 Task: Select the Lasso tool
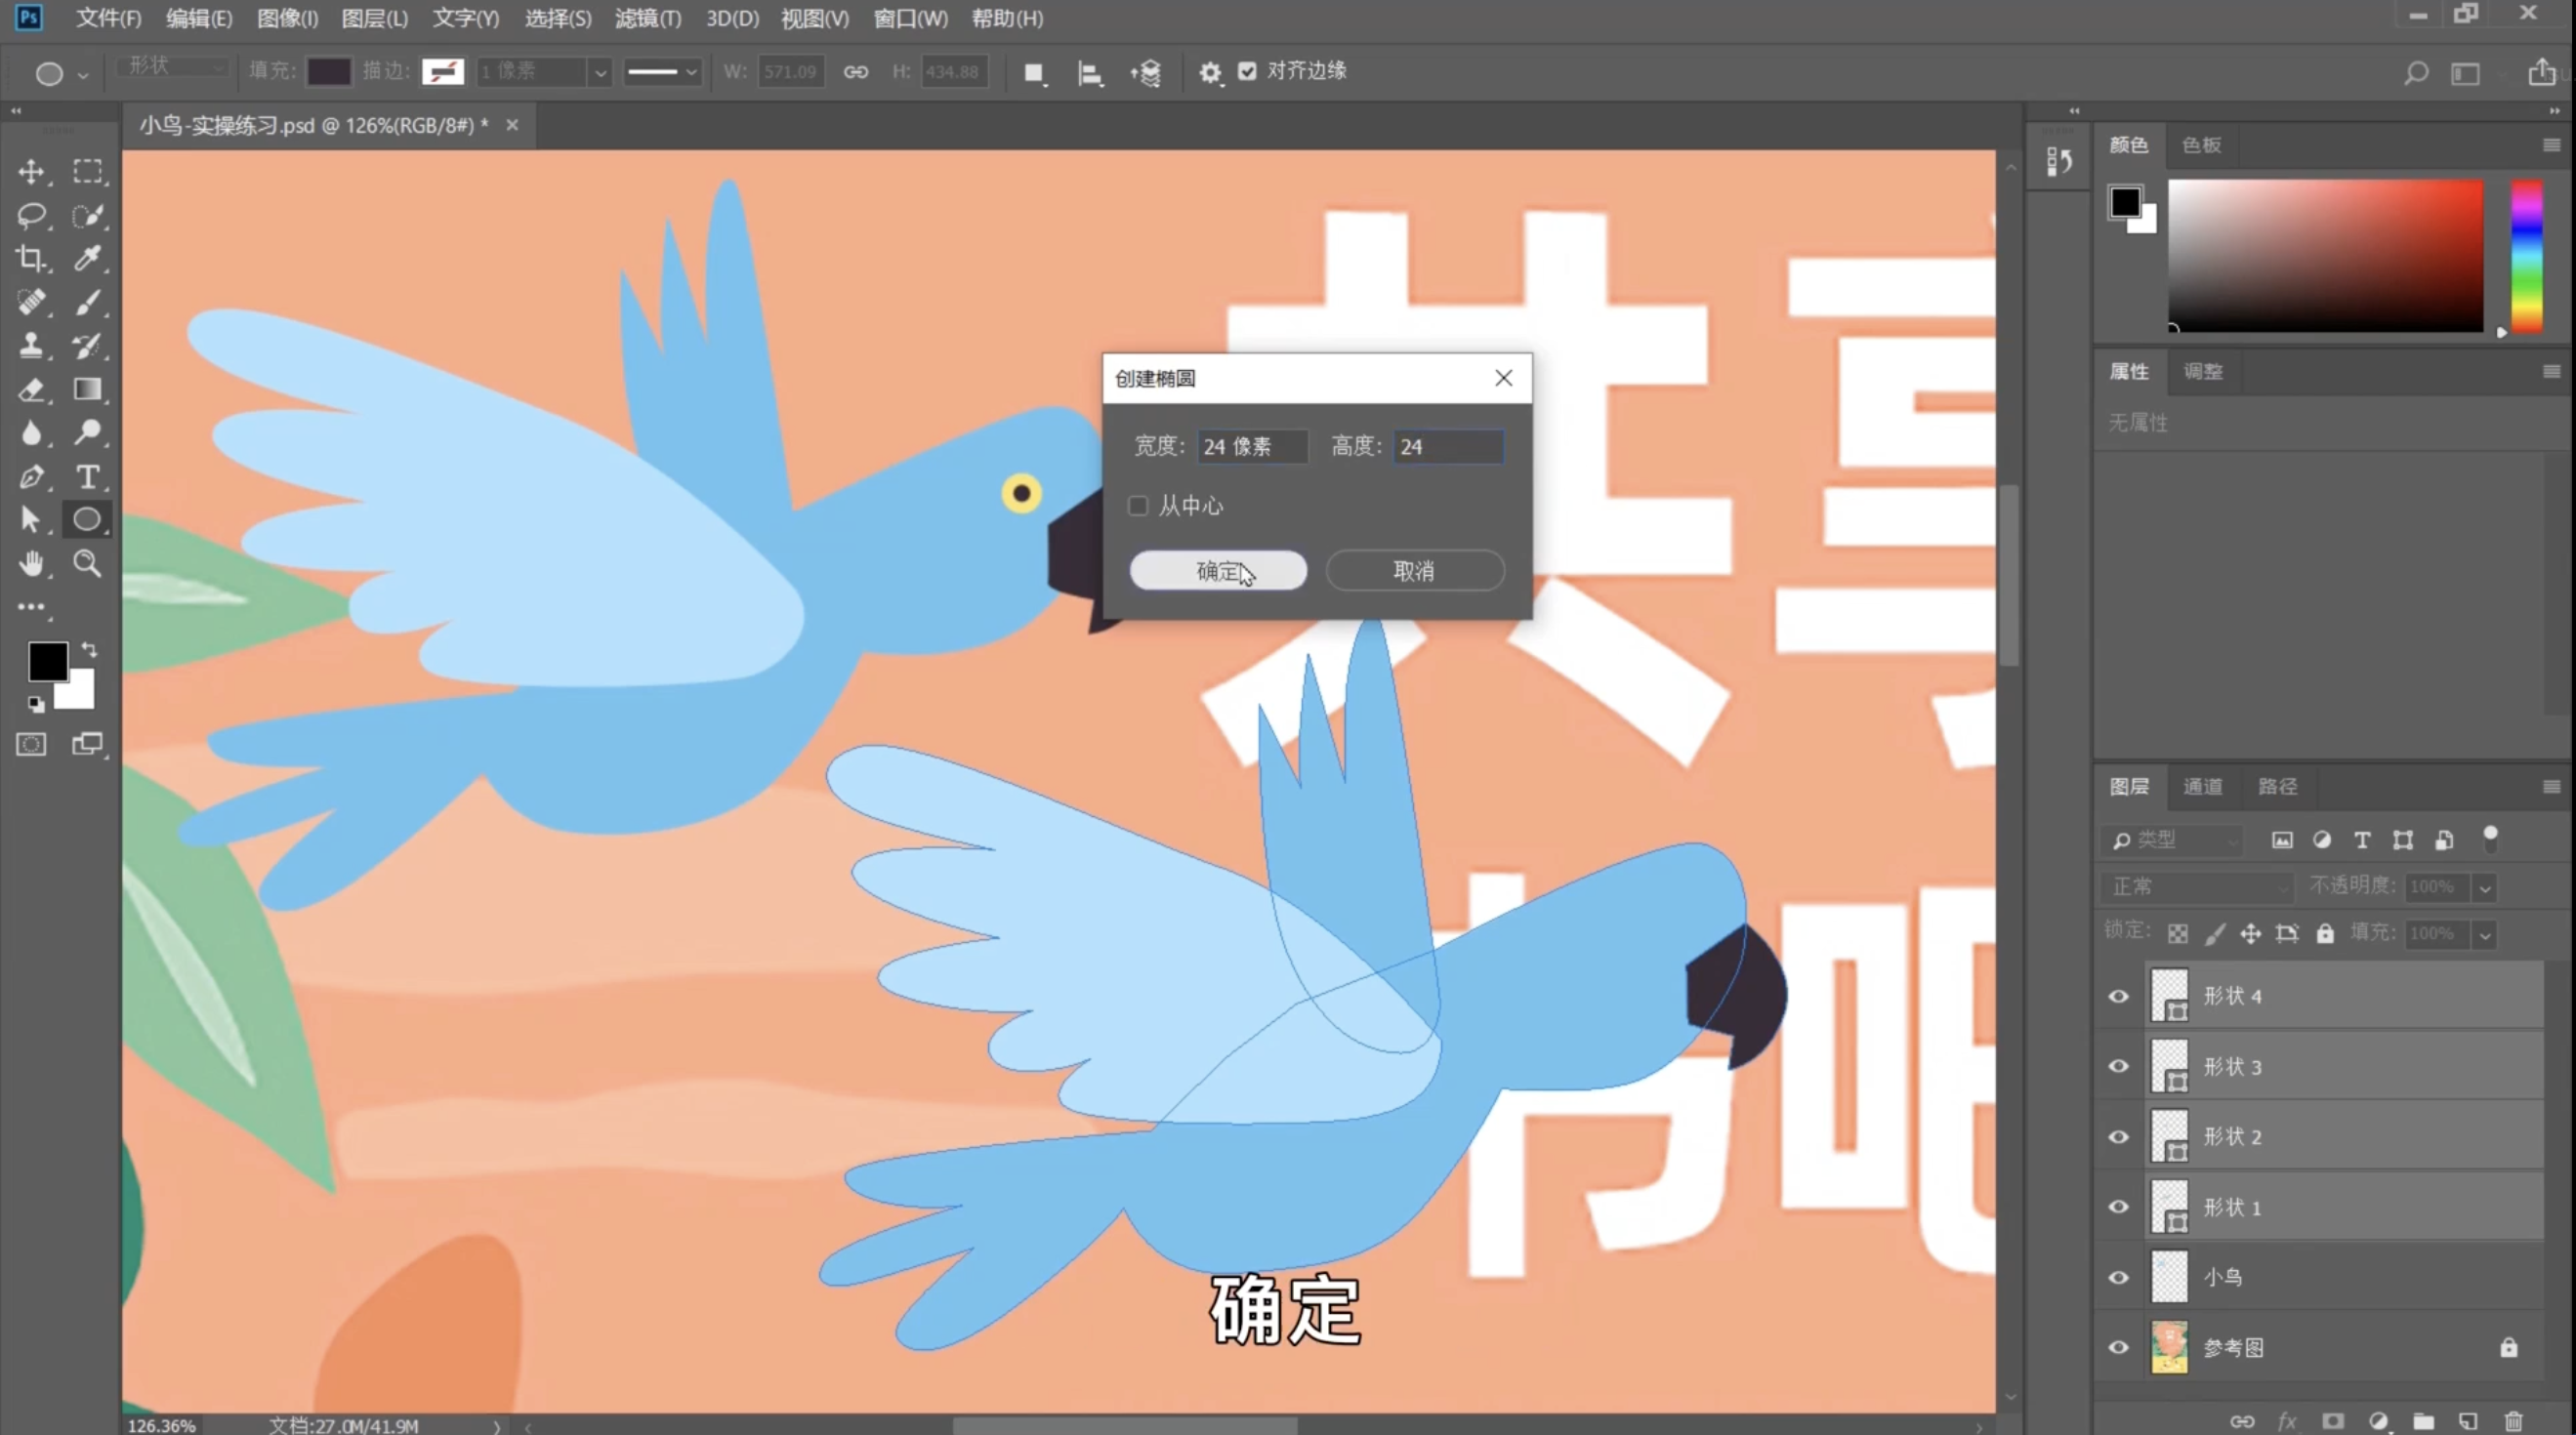coord(31,215)
